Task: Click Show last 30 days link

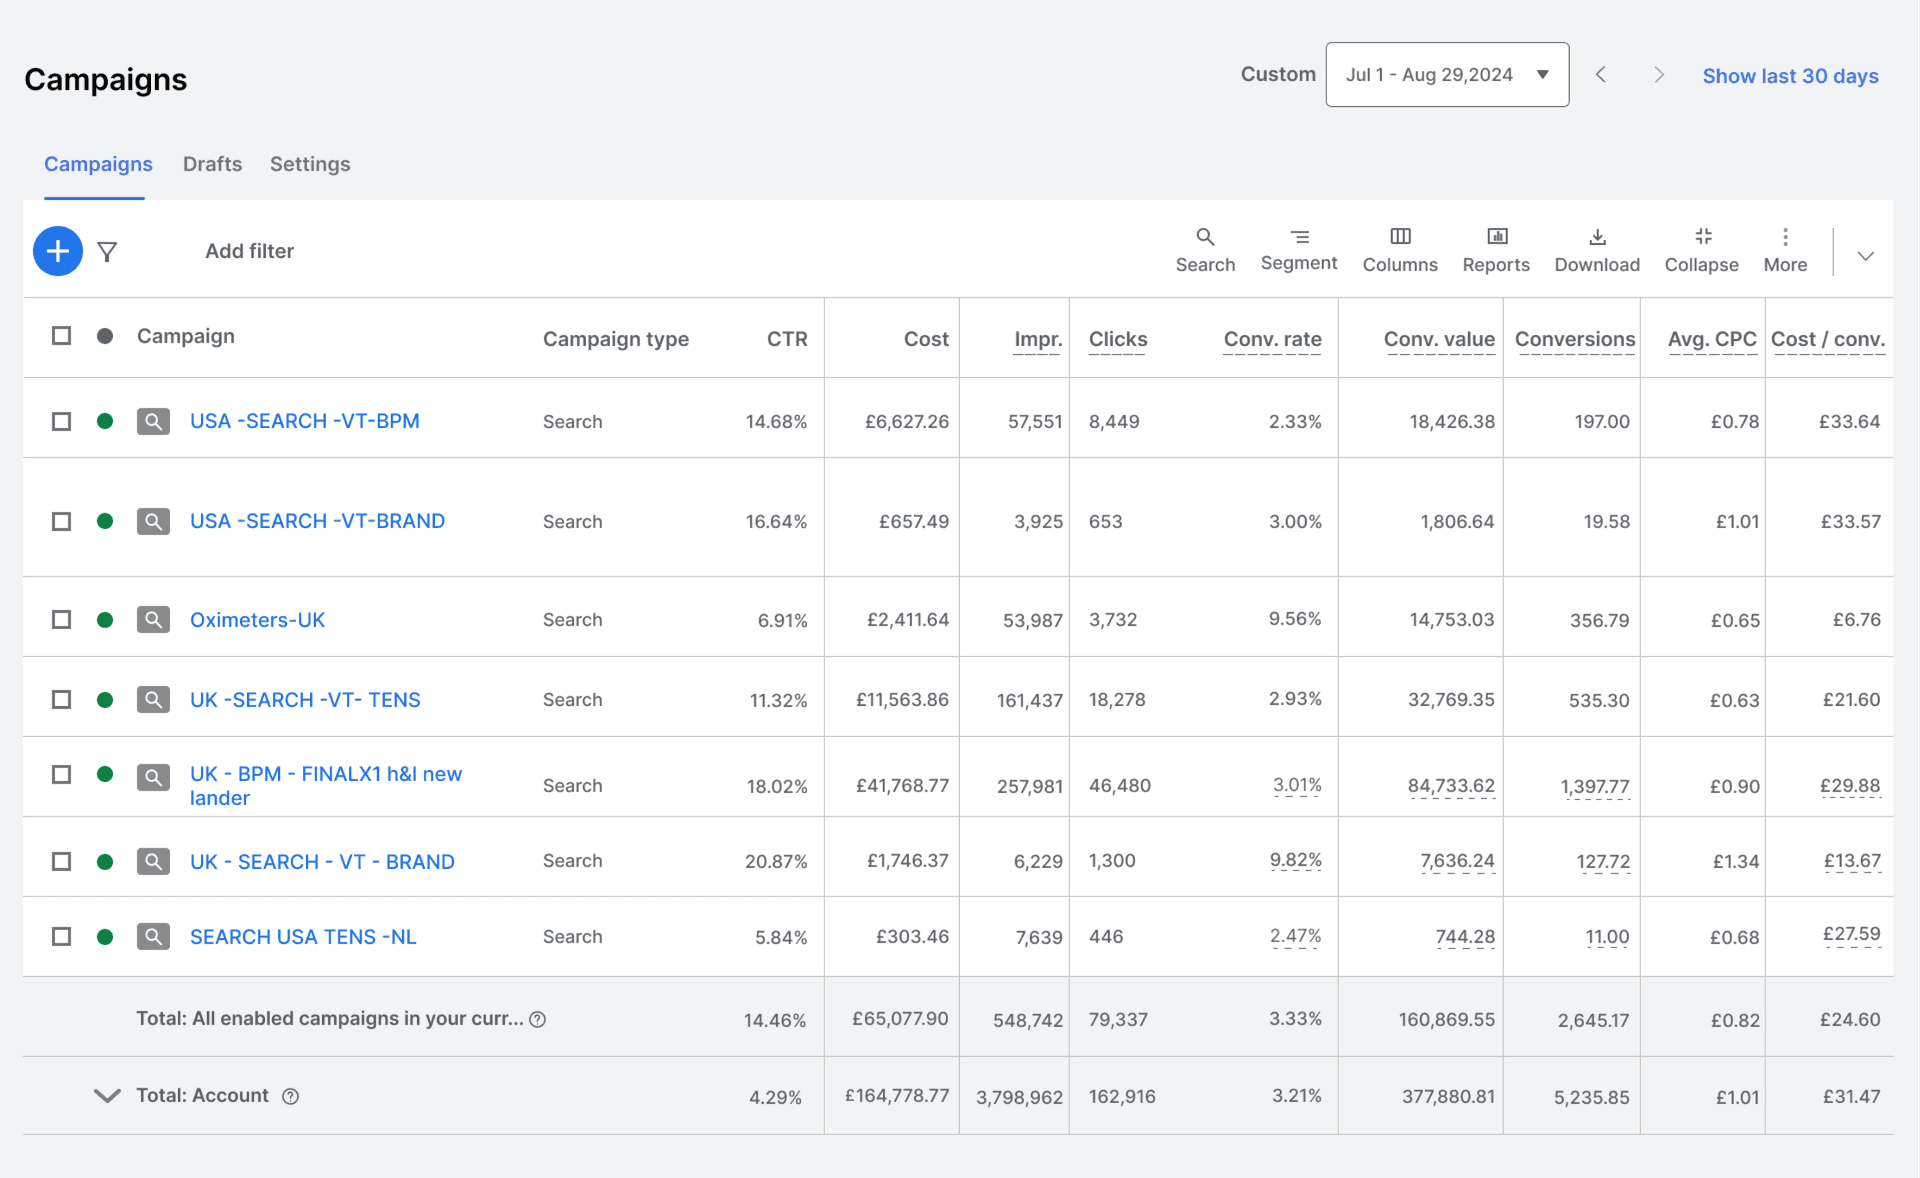Action: point(1790,76)
